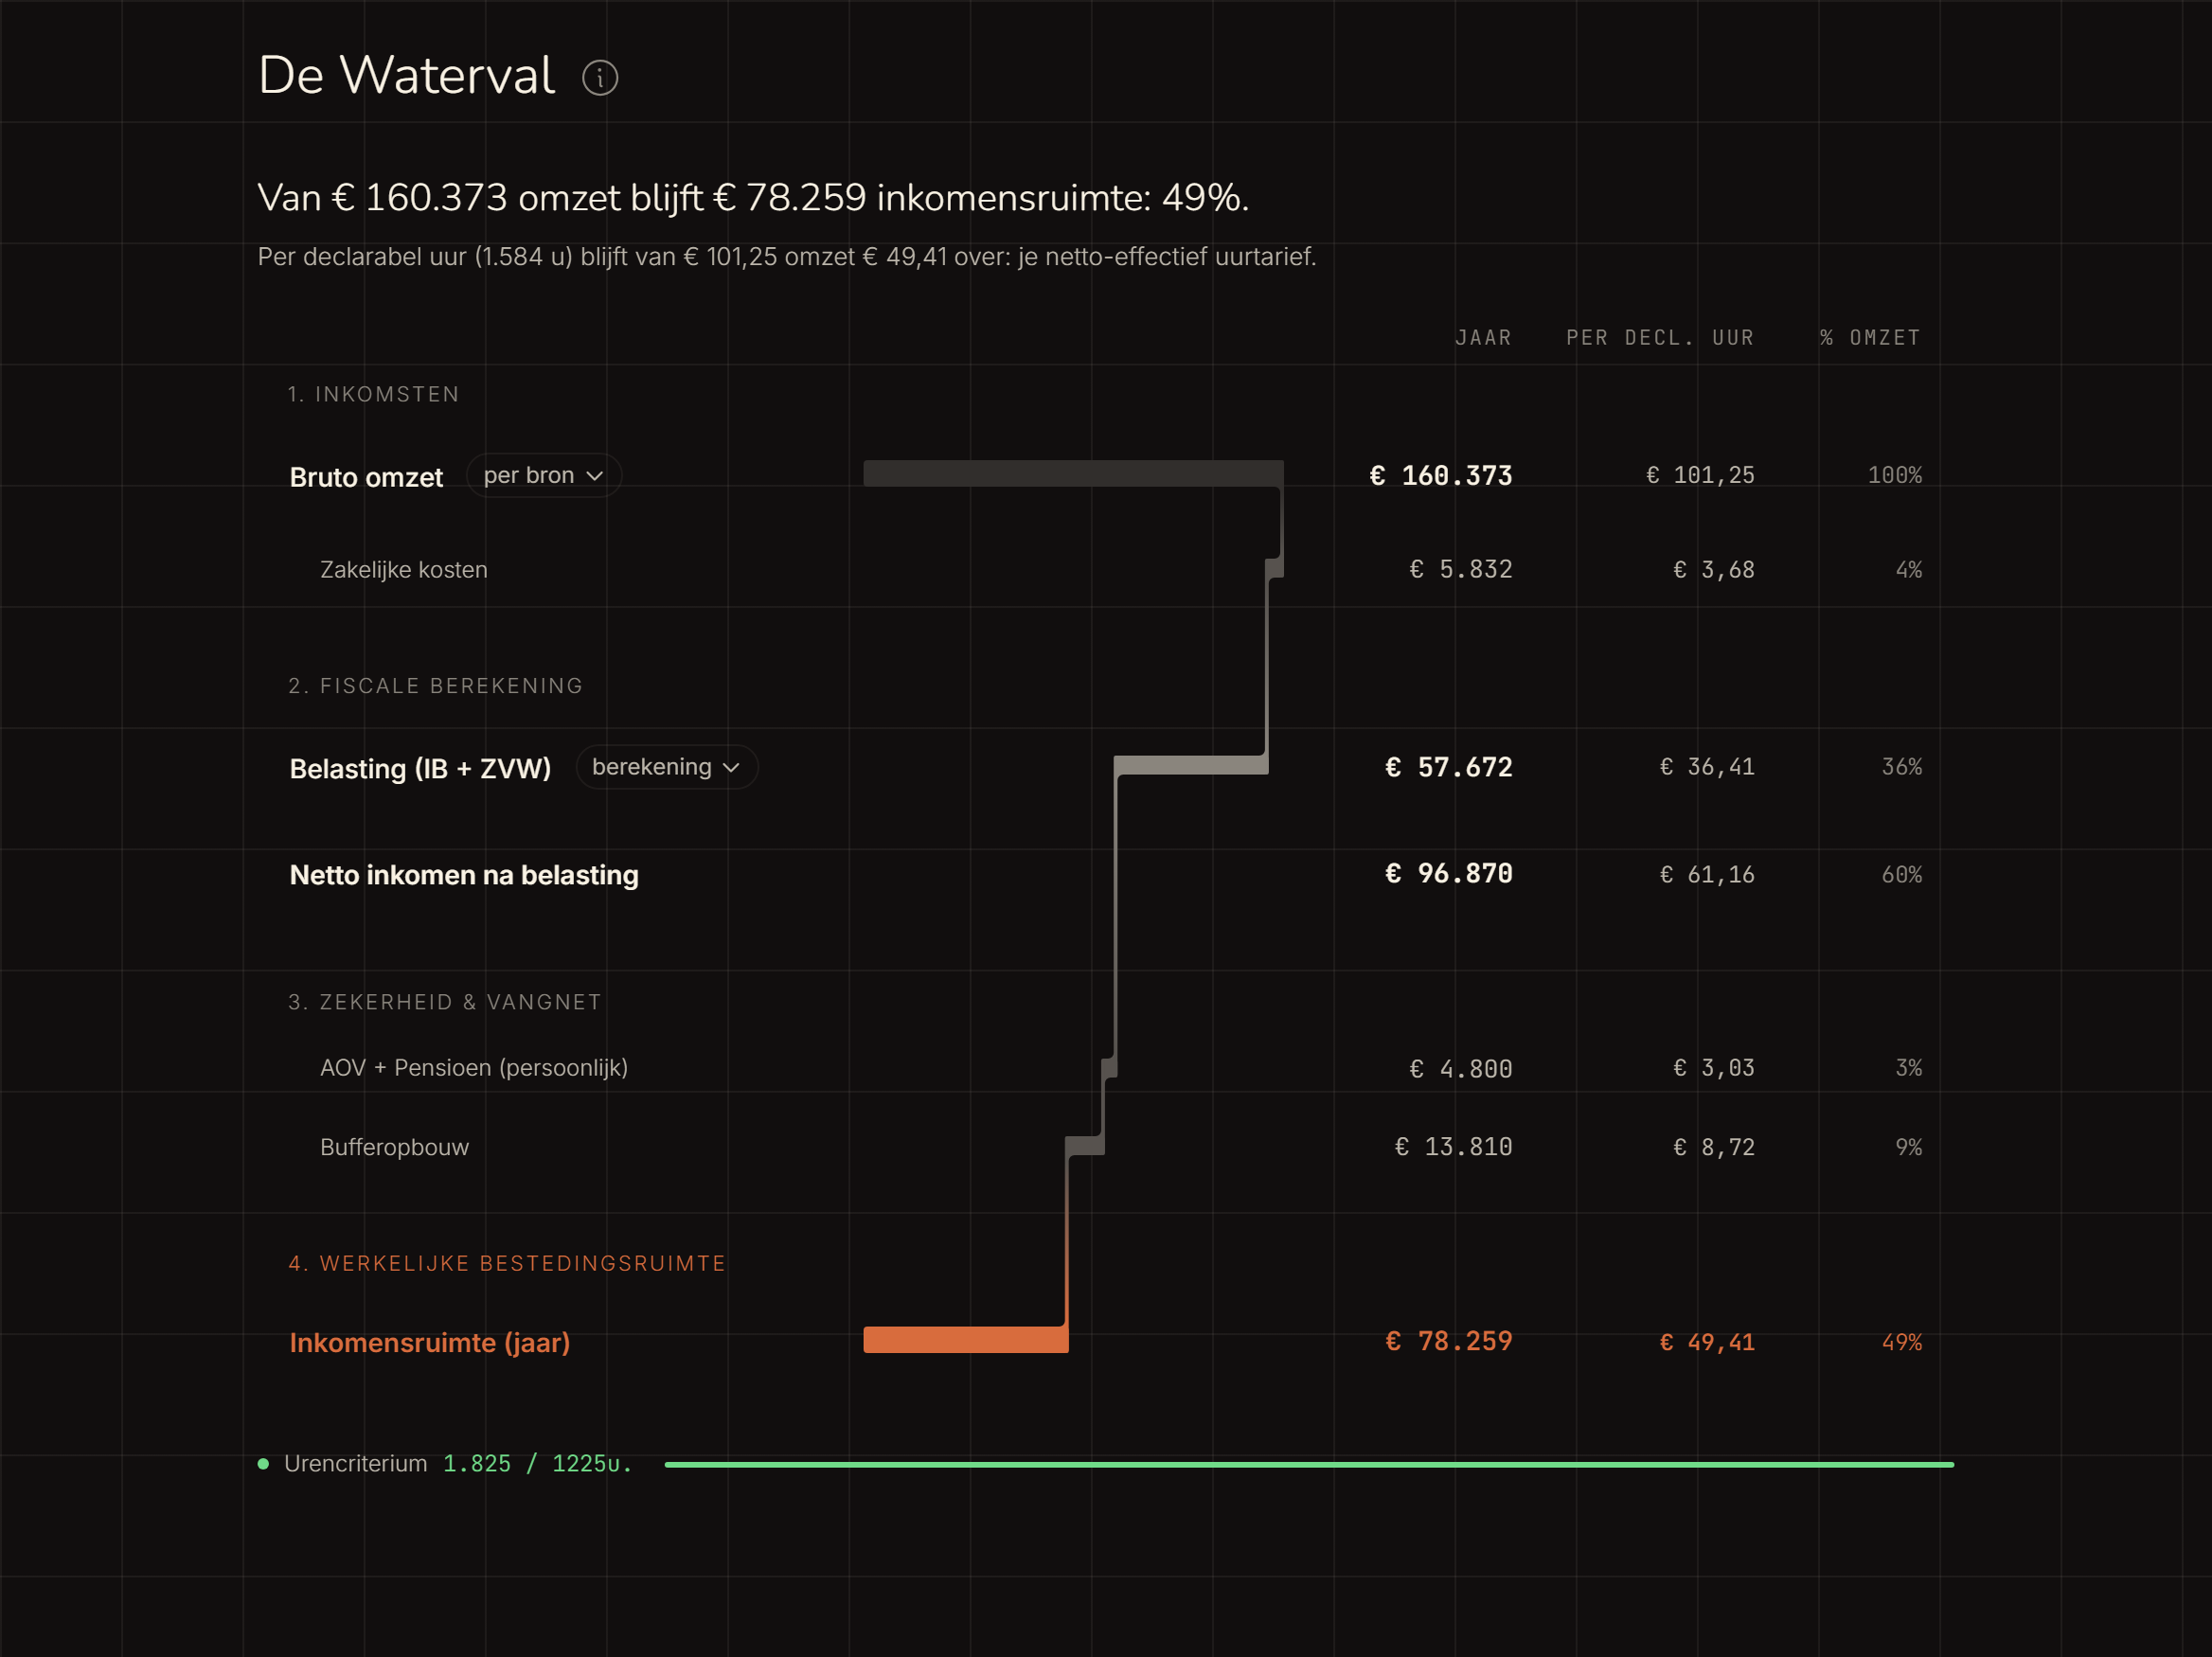Click the '€ 57.672' tax amount
Image resolution: width=2212 pixels, height=1657 pixels.
(1448, 767)
